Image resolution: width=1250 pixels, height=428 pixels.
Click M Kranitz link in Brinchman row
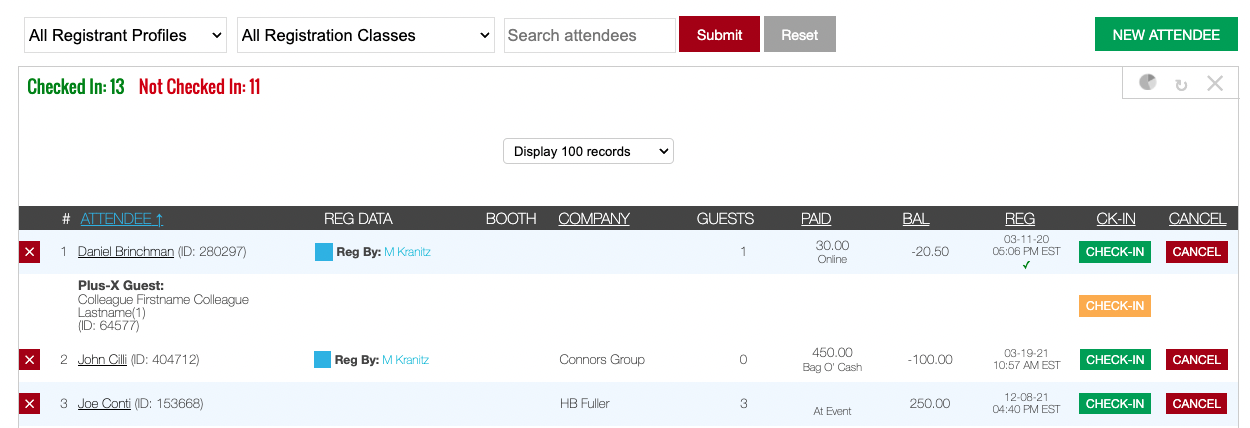(407, 252)
